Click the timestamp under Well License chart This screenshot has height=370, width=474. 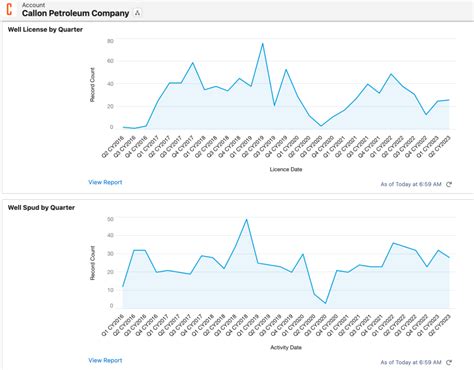411,184
